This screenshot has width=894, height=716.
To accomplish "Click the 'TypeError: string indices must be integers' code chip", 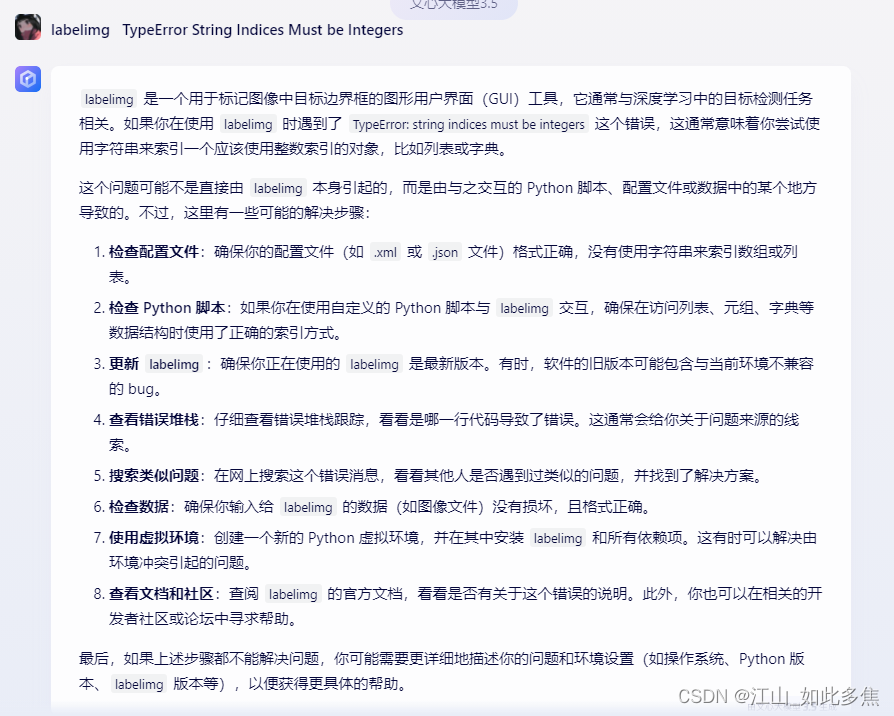I will coord(469,124).
